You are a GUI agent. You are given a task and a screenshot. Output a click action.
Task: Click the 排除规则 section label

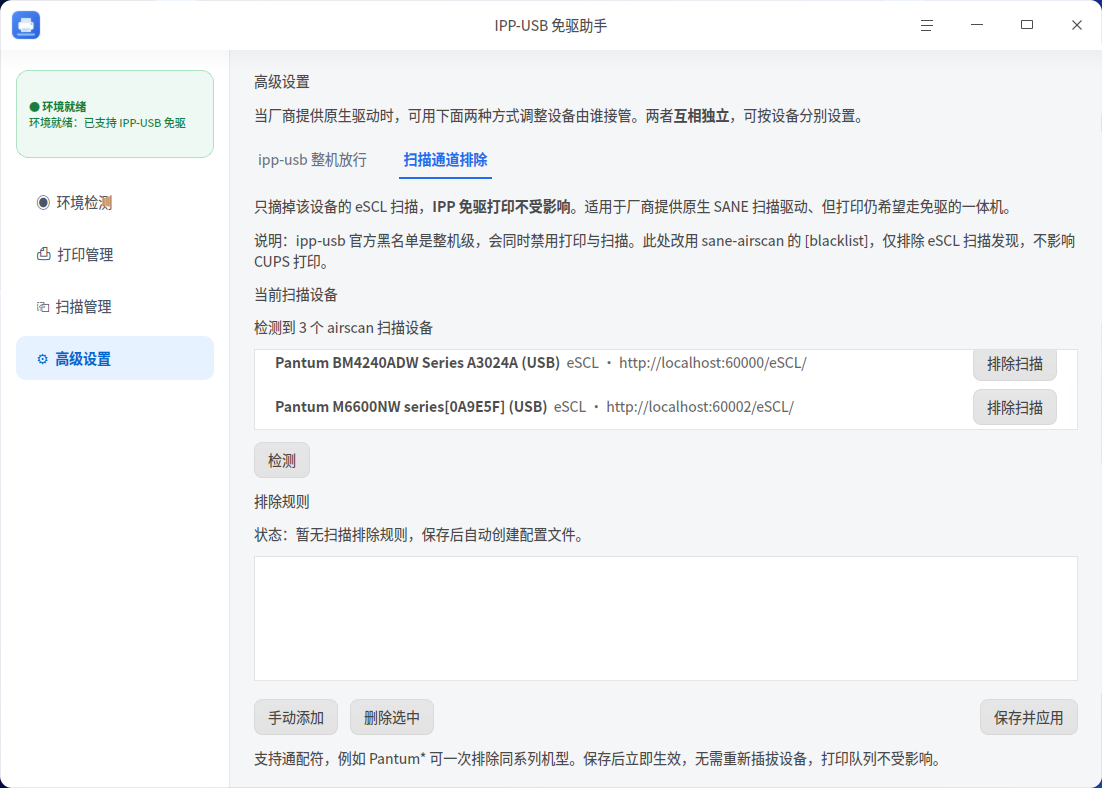(x=282, y=502)
